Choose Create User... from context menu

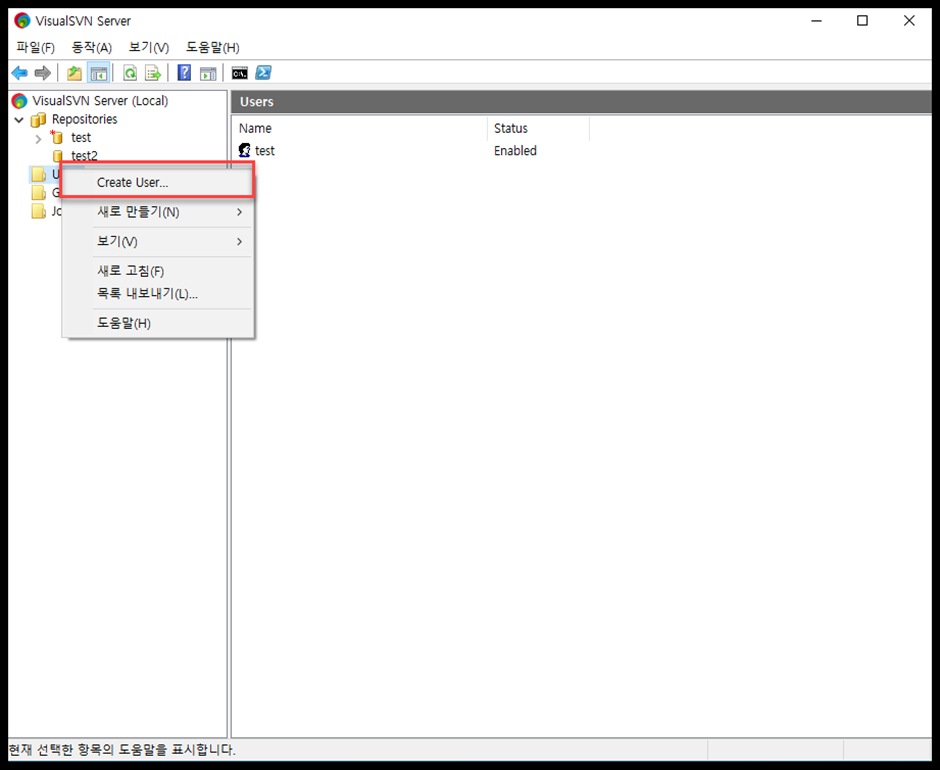click(158, 182)
